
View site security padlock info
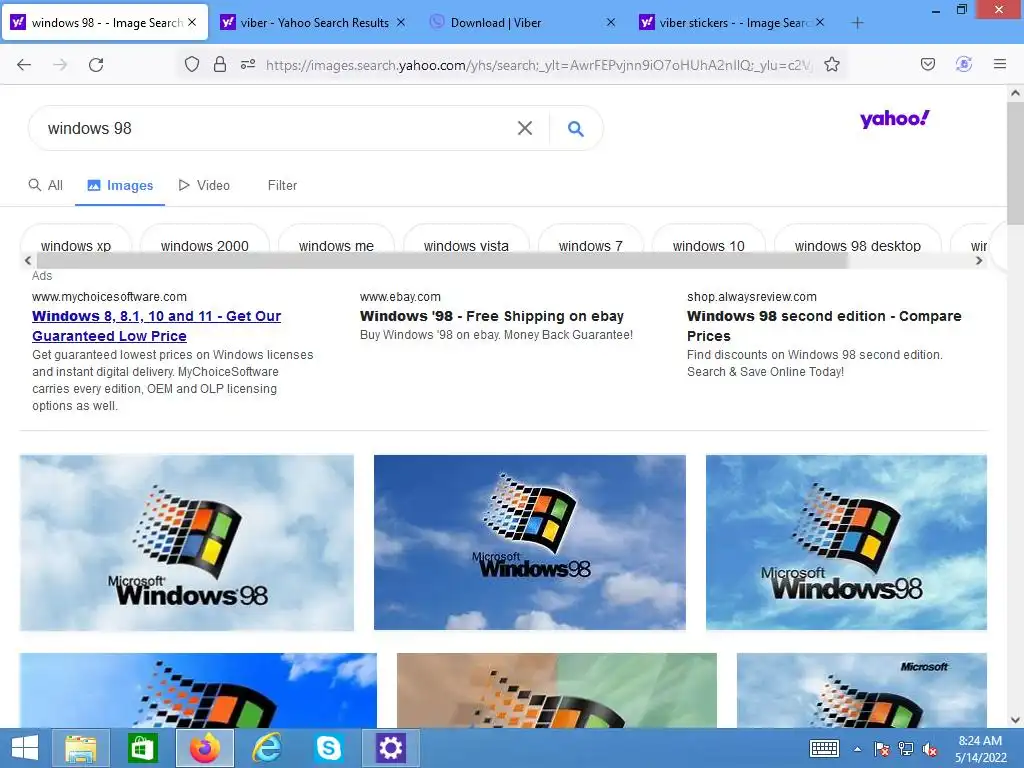220,64
